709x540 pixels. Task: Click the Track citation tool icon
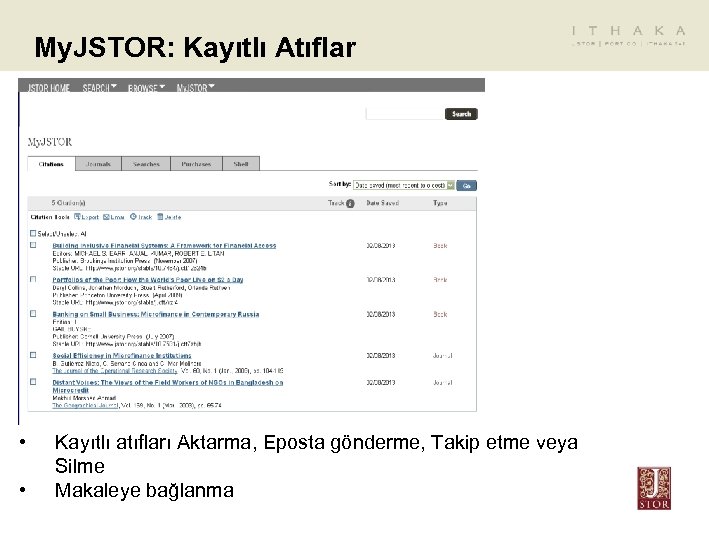[133, 217]
